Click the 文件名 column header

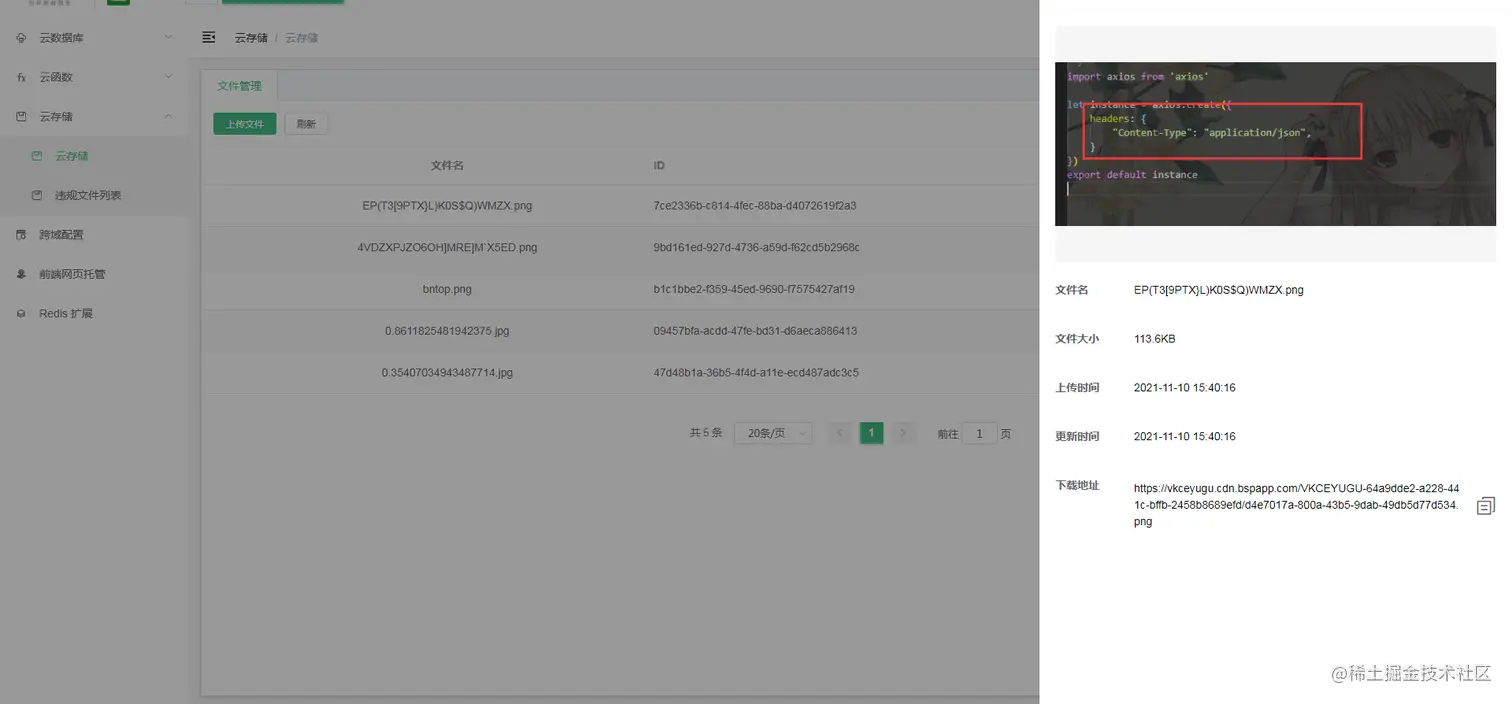pos(447,165)
